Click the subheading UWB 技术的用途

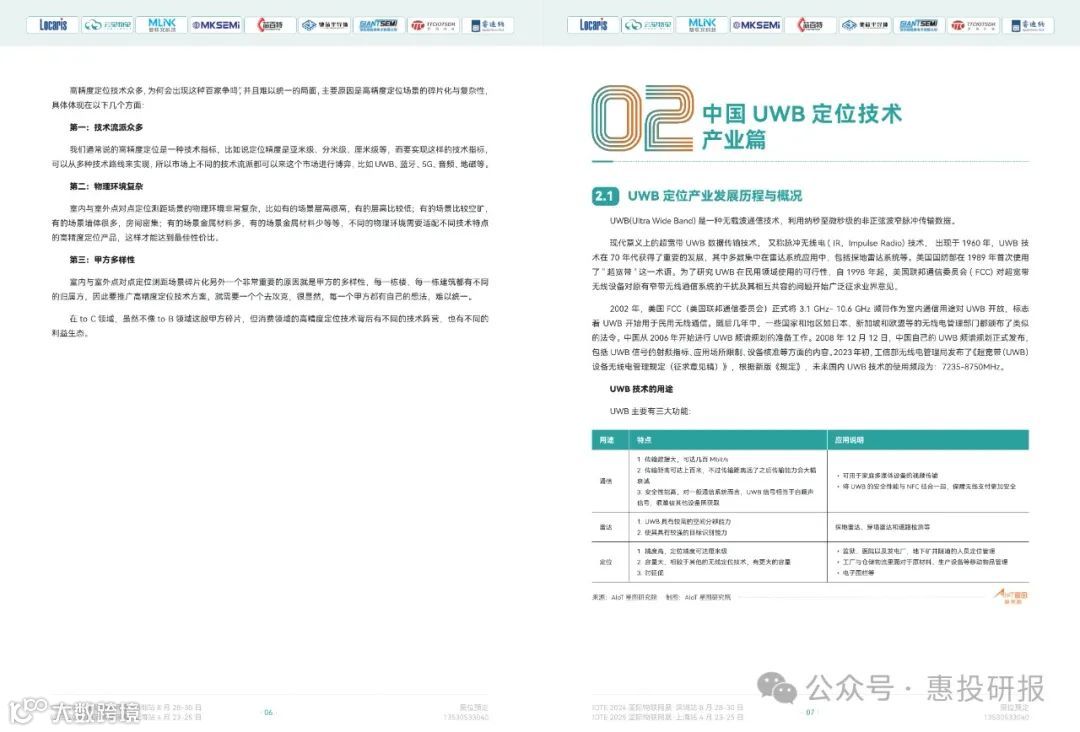click(x=641, y=389)
